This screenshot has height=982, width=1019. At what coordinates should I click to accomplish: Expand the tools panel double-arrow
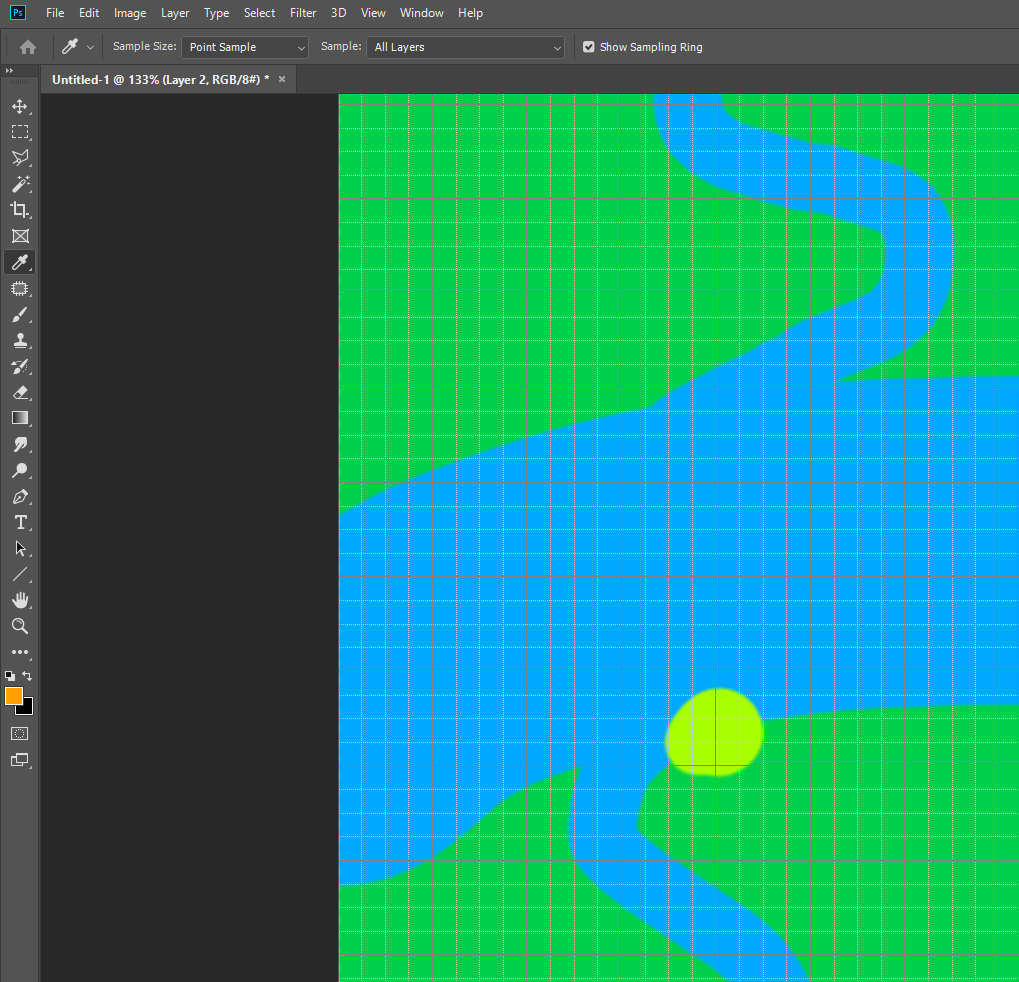pyautogui.click(x=9, y=70)
